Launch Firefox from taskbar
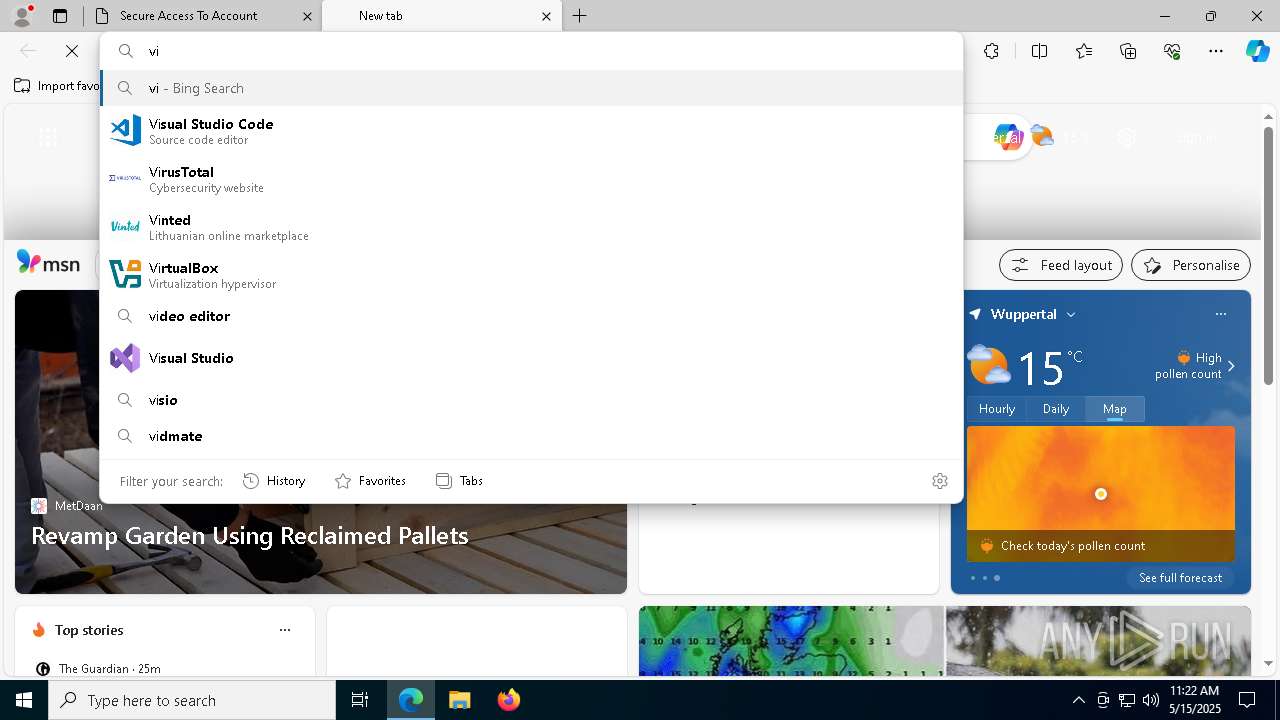Screen dimensions: 1280x720 (509, 700)
